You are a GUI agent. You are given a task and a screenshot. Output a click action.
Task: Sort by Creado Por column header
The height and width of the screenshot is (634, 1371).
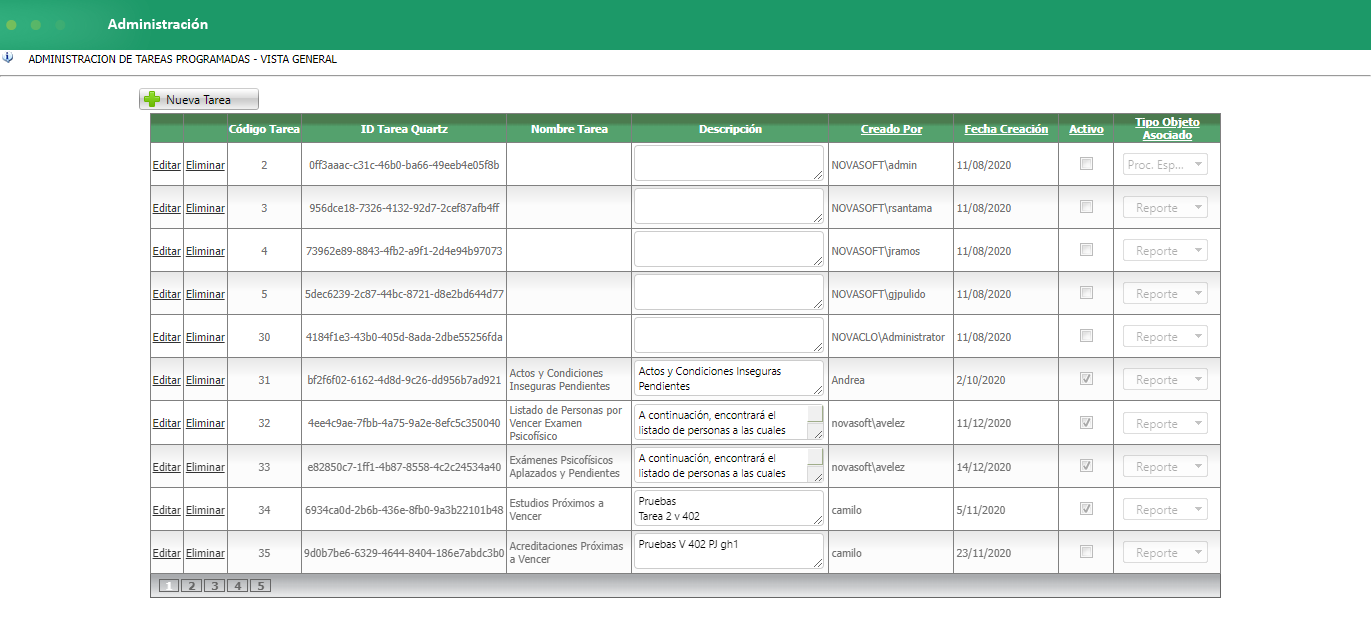891,129
